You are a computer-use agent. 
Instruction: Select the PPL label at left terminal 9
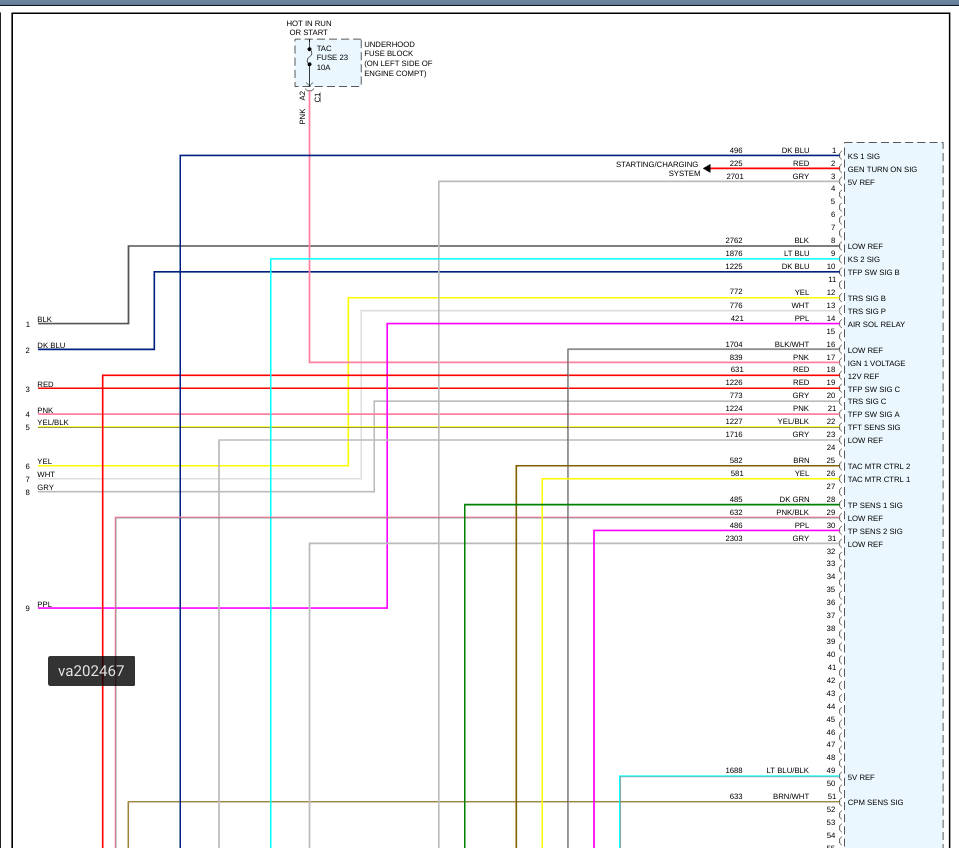[45, 604]
